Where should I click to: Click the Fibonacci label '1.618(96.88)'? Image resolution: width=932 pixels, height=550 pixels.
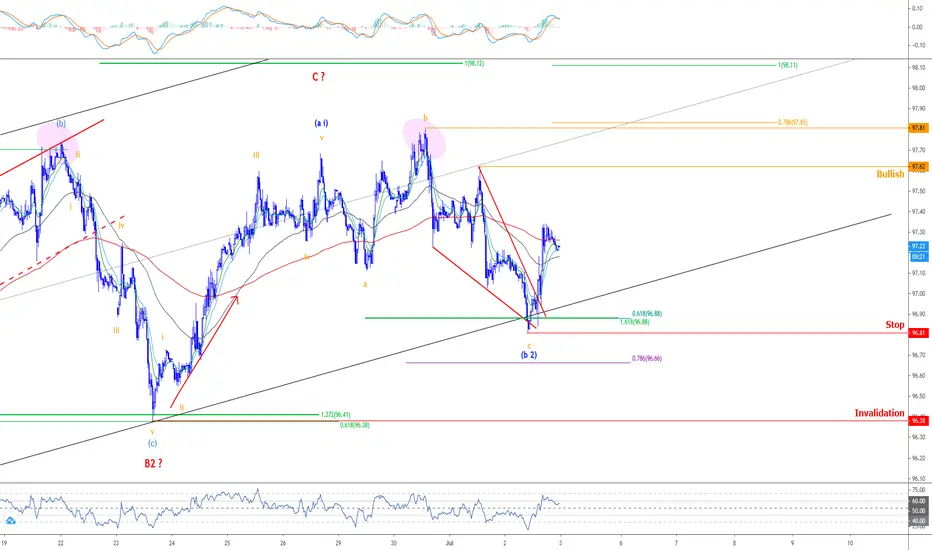(634, 322)
